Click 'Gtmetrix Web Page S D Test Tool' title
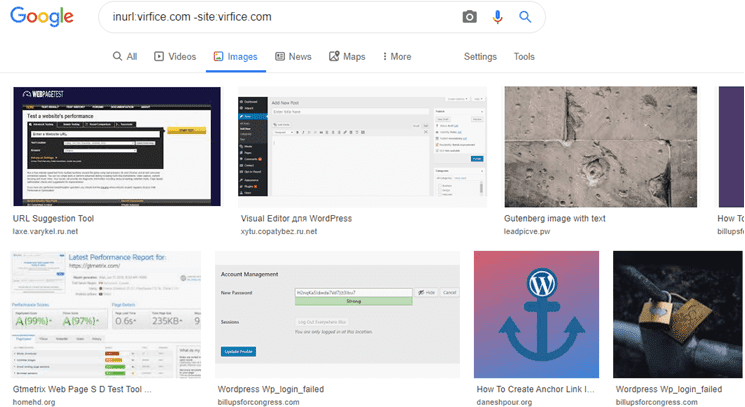The height and width of the screenshot is (407, 745). 82,389
